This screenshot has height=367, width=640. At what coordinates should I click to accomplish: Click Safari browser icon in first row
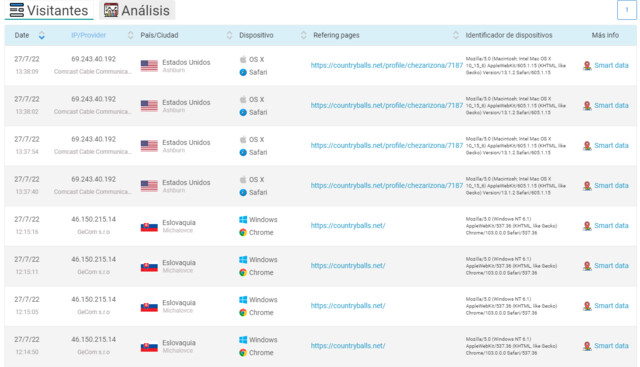point(243,72)
